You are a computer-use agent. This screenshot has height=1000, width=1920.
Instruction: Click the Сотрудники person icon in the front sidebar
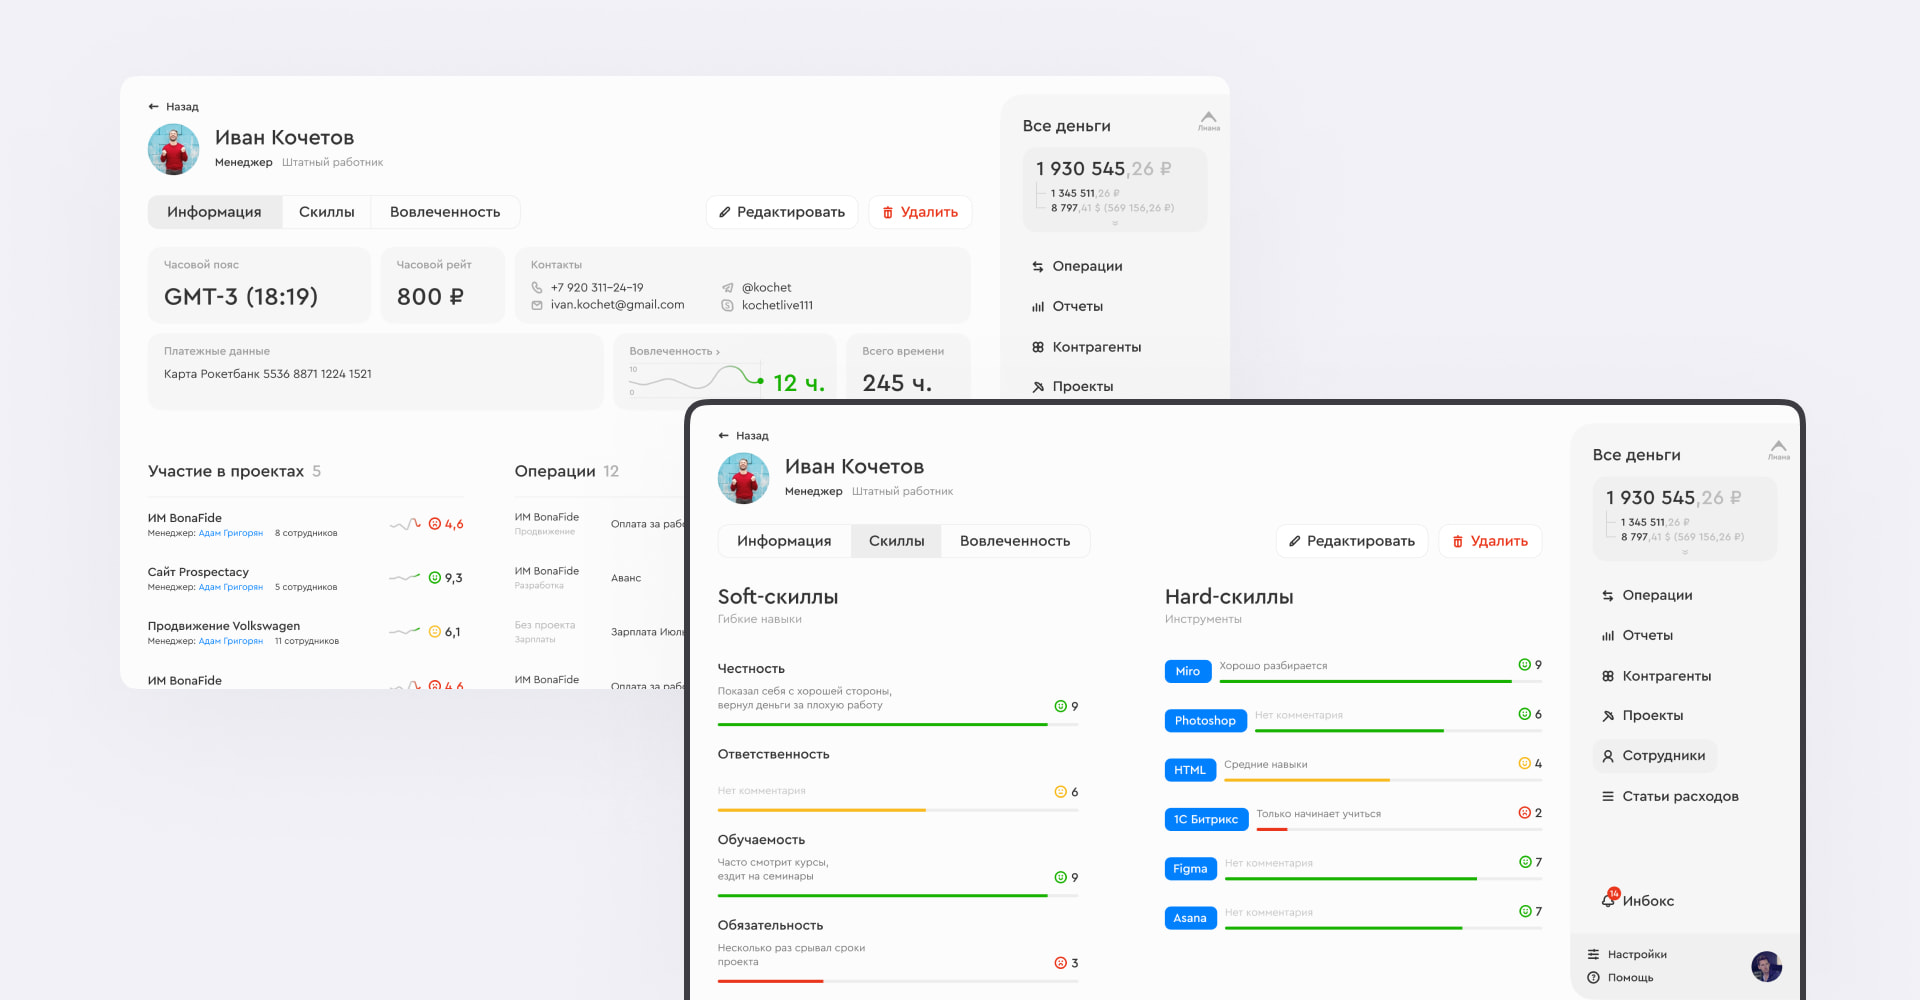tap(1608, 756)
